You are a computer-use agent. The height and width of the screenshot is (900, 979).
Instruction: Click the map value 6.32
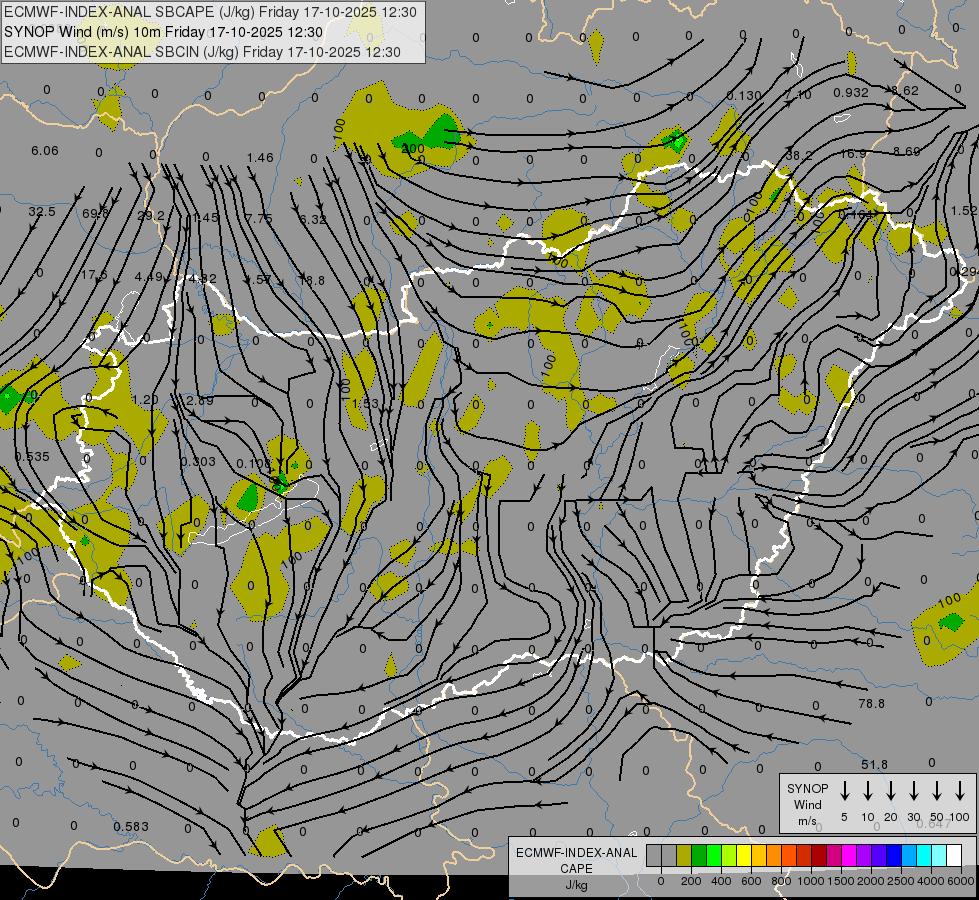point(312,219)
